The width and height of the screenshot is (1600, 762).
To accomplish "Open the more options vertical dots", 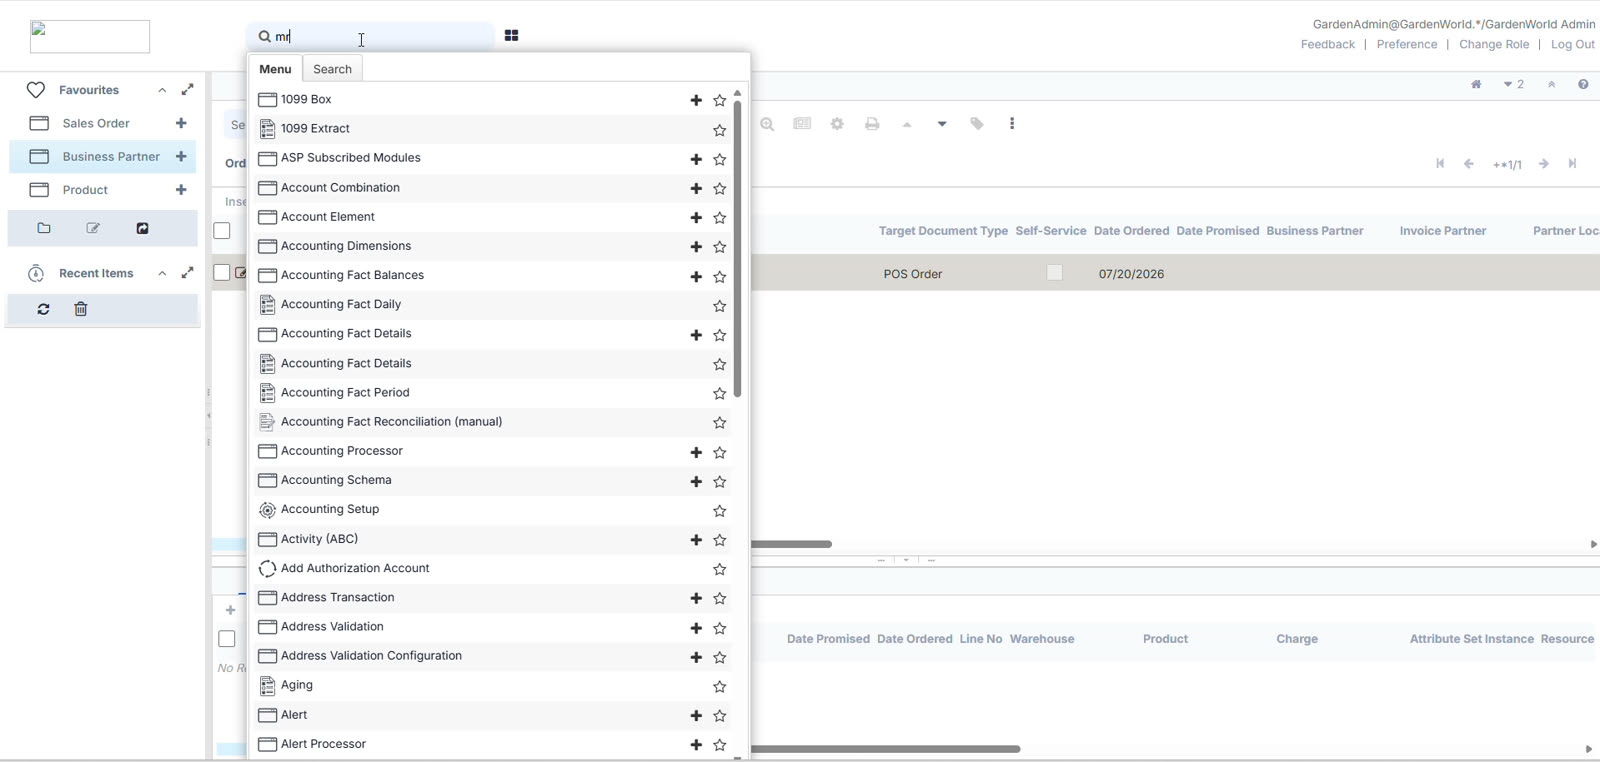I will 1012,124.
